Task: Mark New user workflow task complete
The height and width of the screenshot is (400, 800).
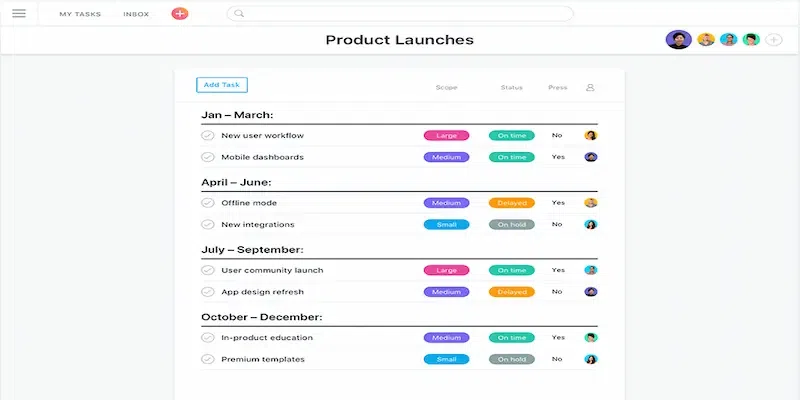Action: pos(207,135)
